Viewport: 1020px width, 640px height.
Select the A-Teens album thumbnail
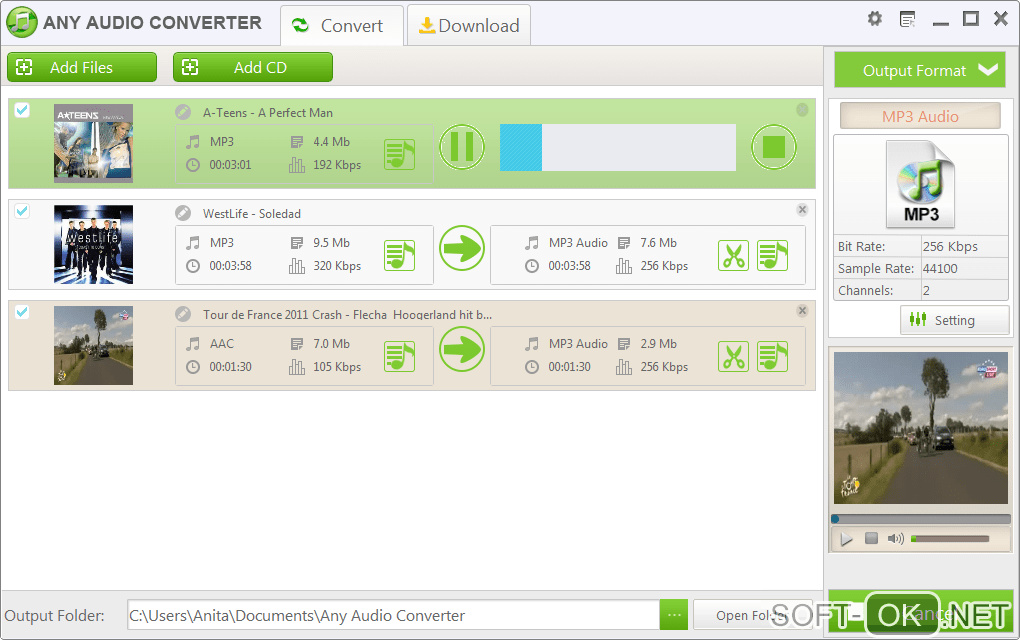tap(93, 143)
